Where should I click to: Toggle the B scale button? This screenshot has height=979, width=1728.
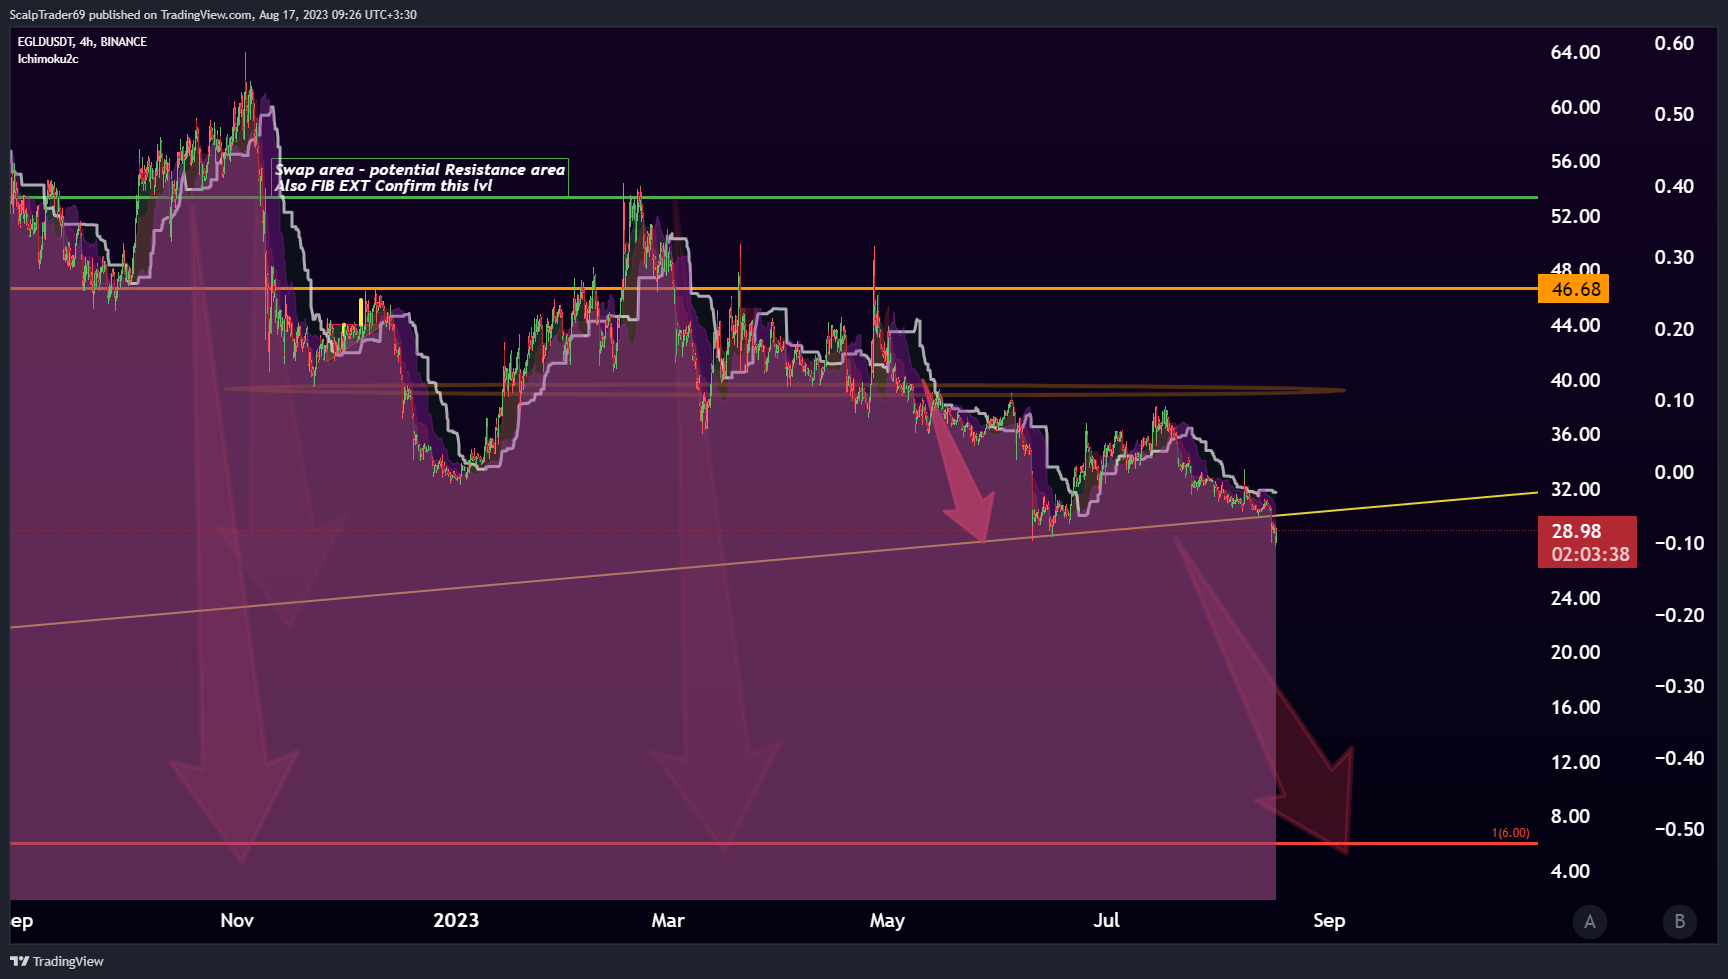coord(1680,921)
